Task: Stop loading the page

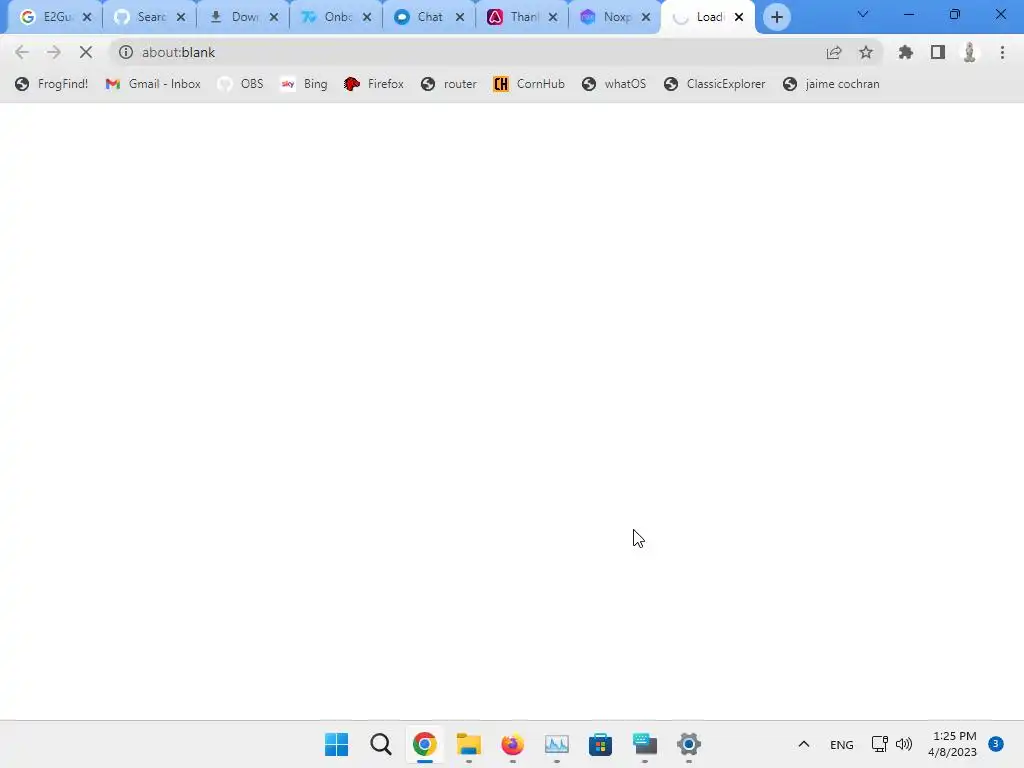Action: pos(86,52)
